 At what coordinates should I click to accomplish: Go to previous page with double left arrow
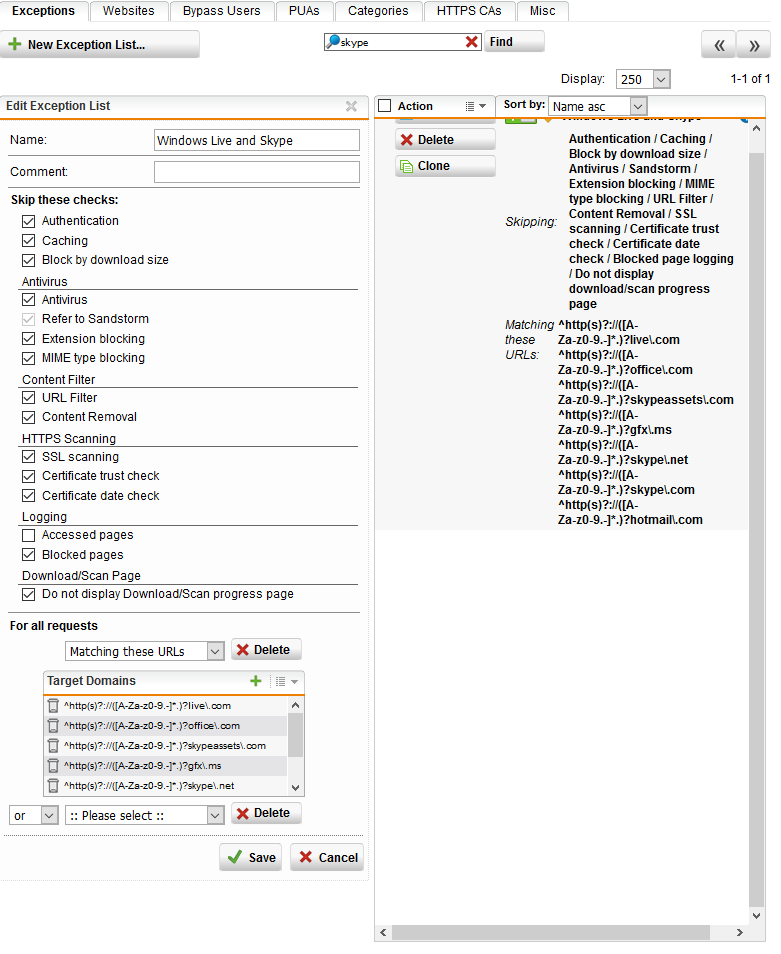[x=719, y=45]
